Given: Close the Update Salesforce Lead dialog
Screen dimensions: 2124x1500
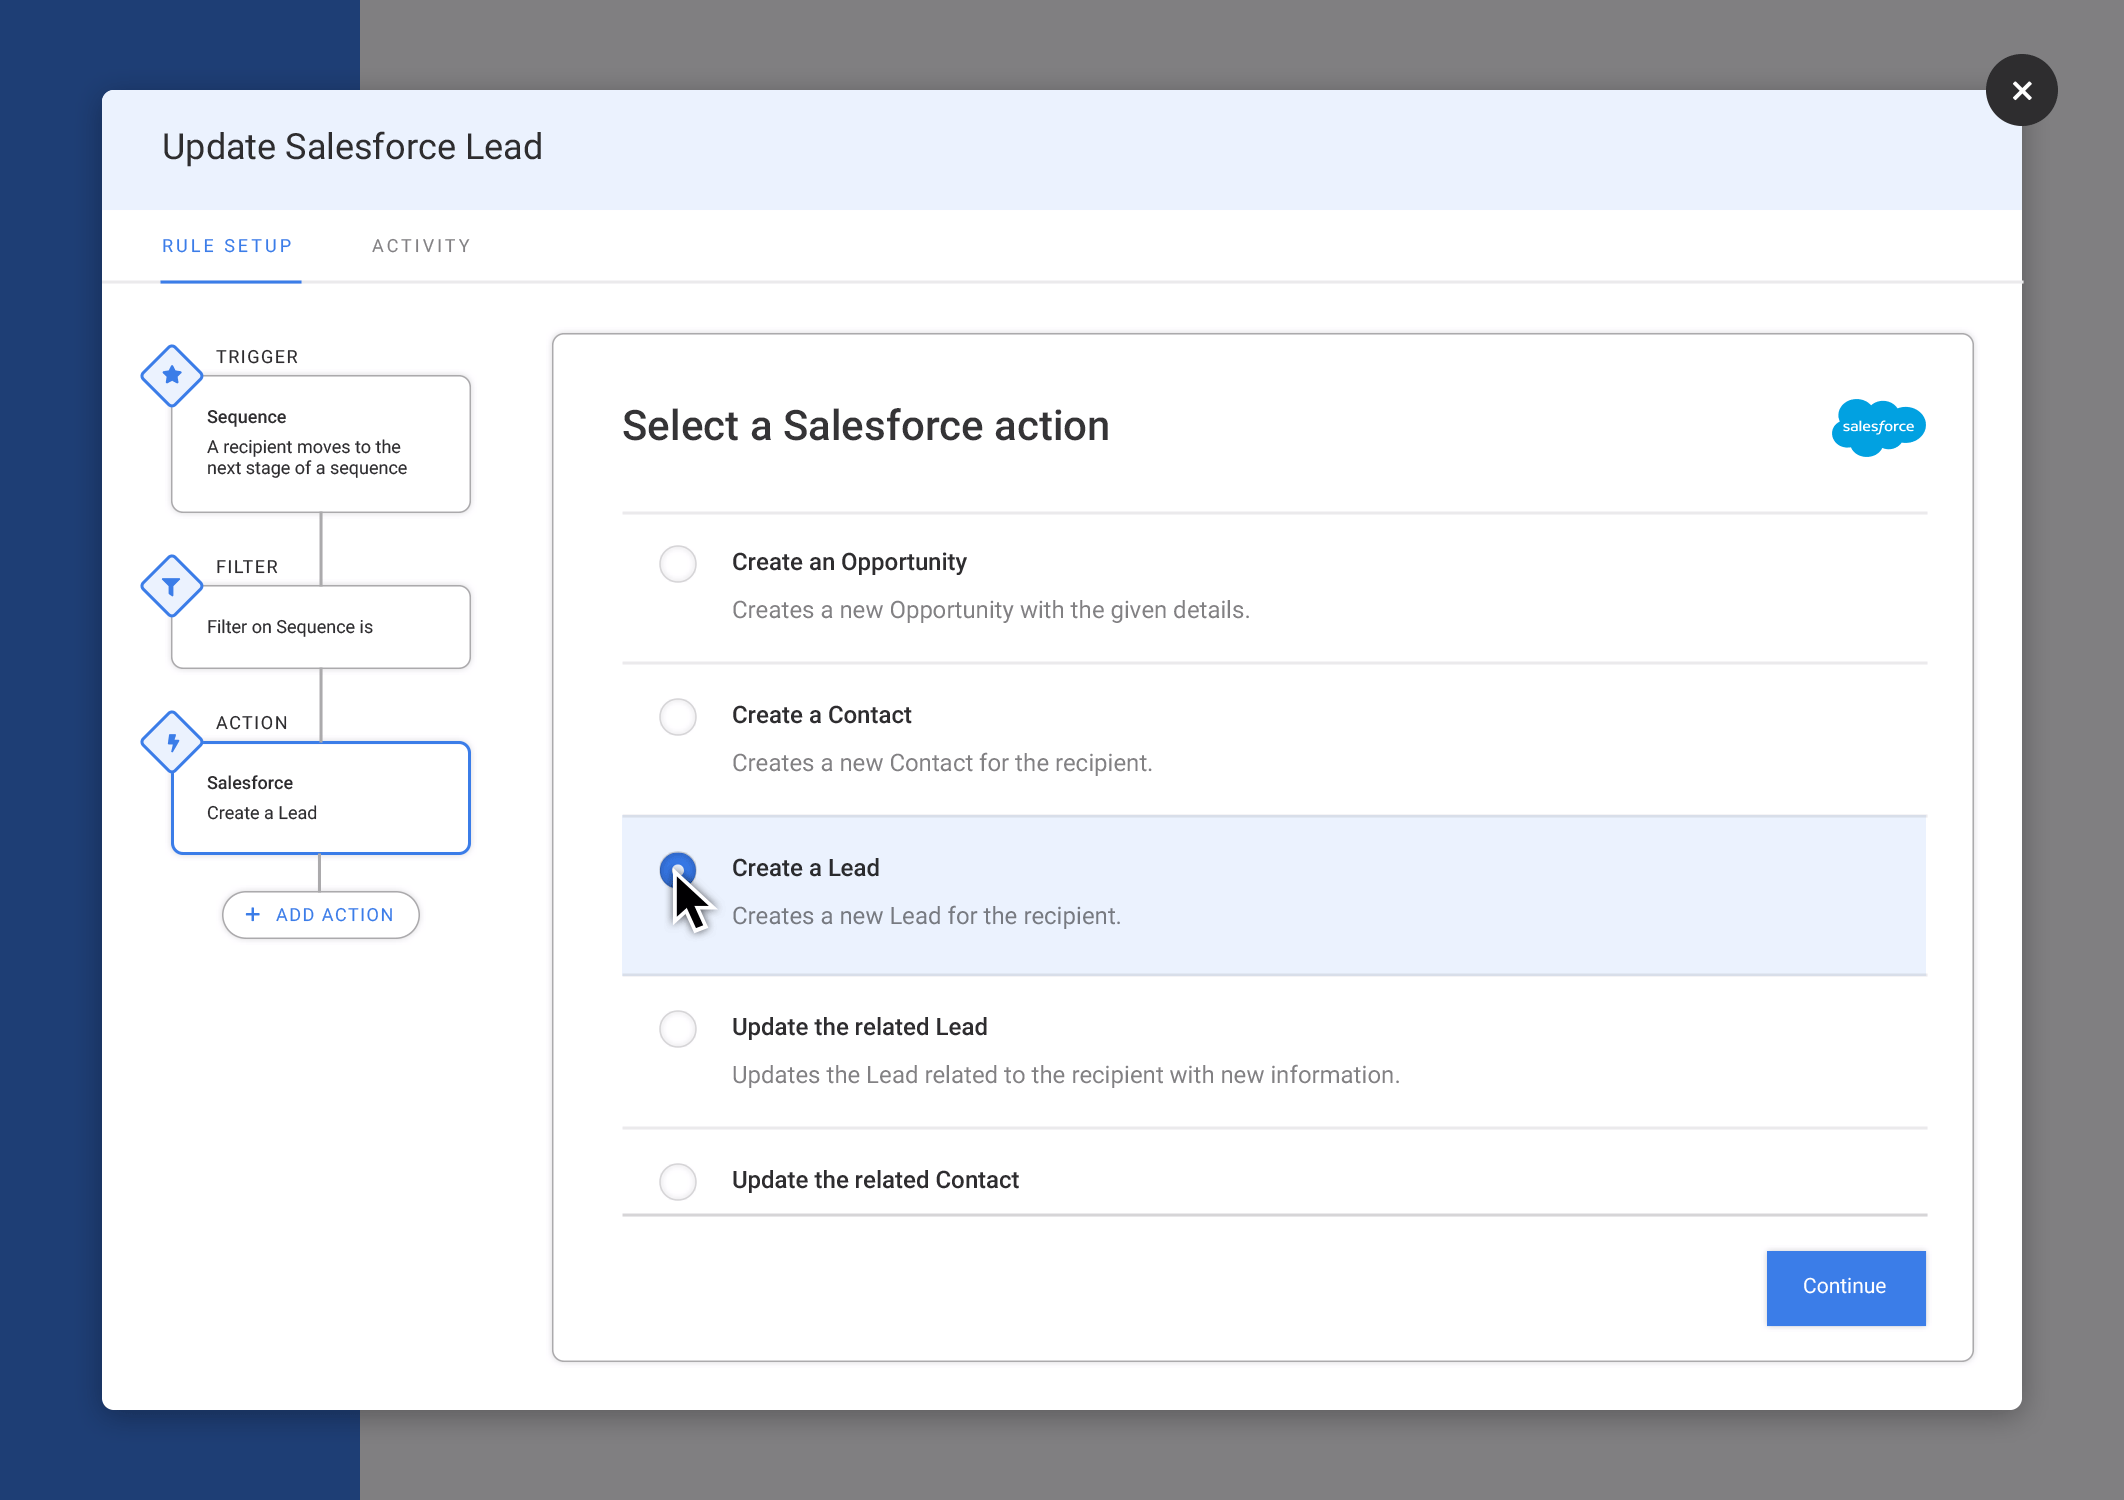Looking at the screenshot, I should point(2021,90).
